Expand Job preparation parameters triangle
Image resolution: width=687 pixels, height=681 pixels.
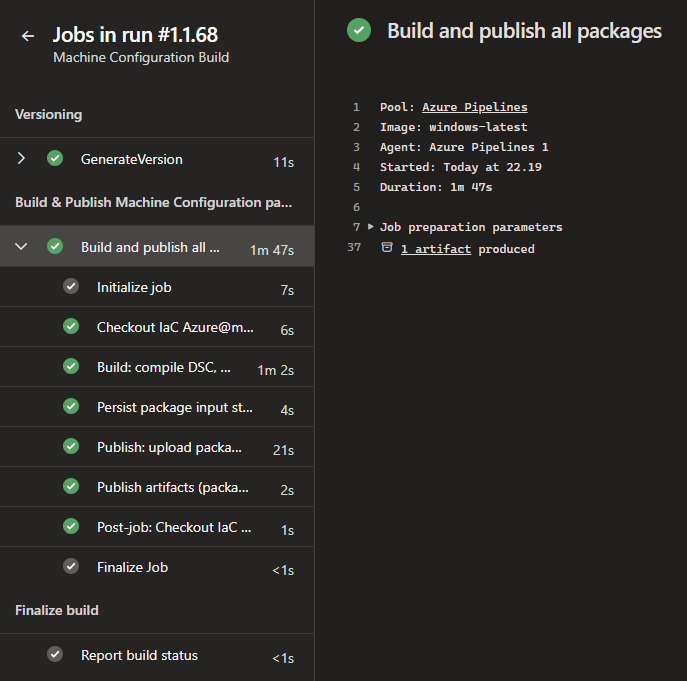(x=371, y=227)
